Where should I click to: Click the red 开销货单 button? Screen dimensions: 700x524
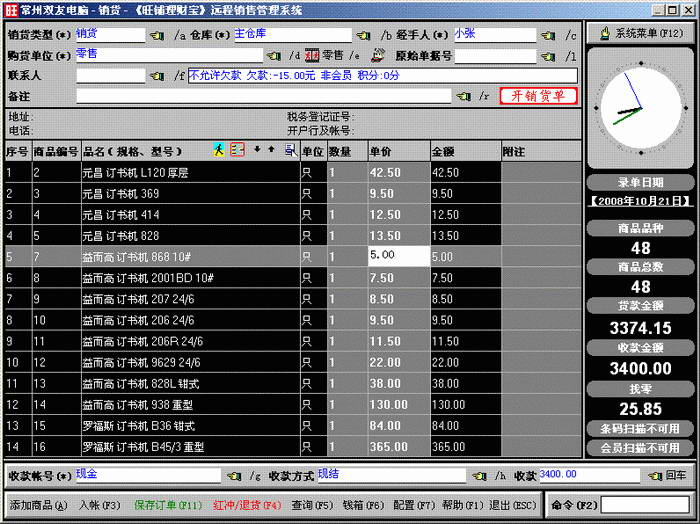538,96
